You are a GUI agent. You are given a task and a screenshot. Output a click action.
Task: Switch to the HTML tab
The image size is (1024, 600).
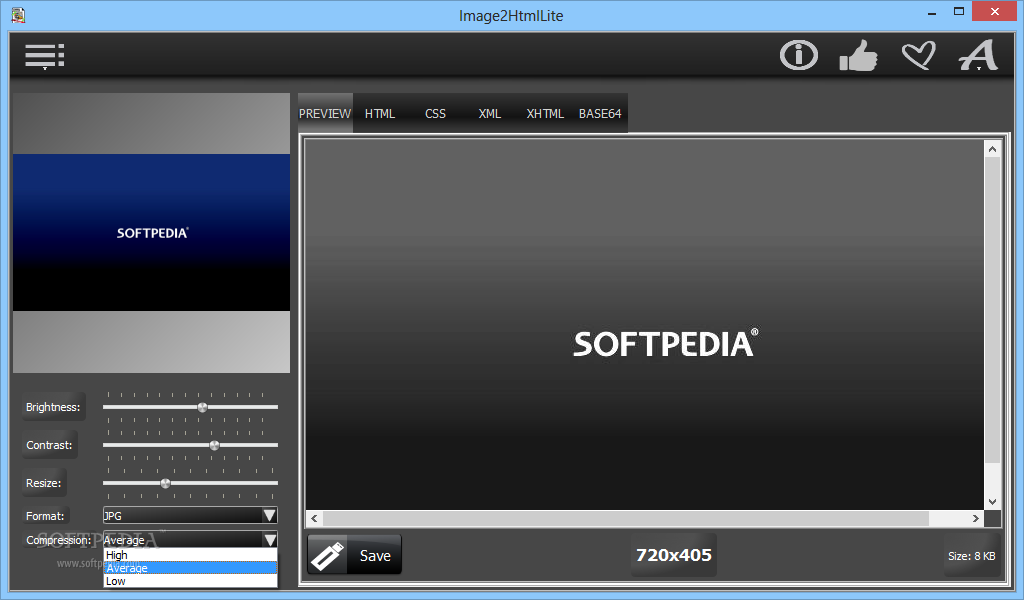coord(379,114)
